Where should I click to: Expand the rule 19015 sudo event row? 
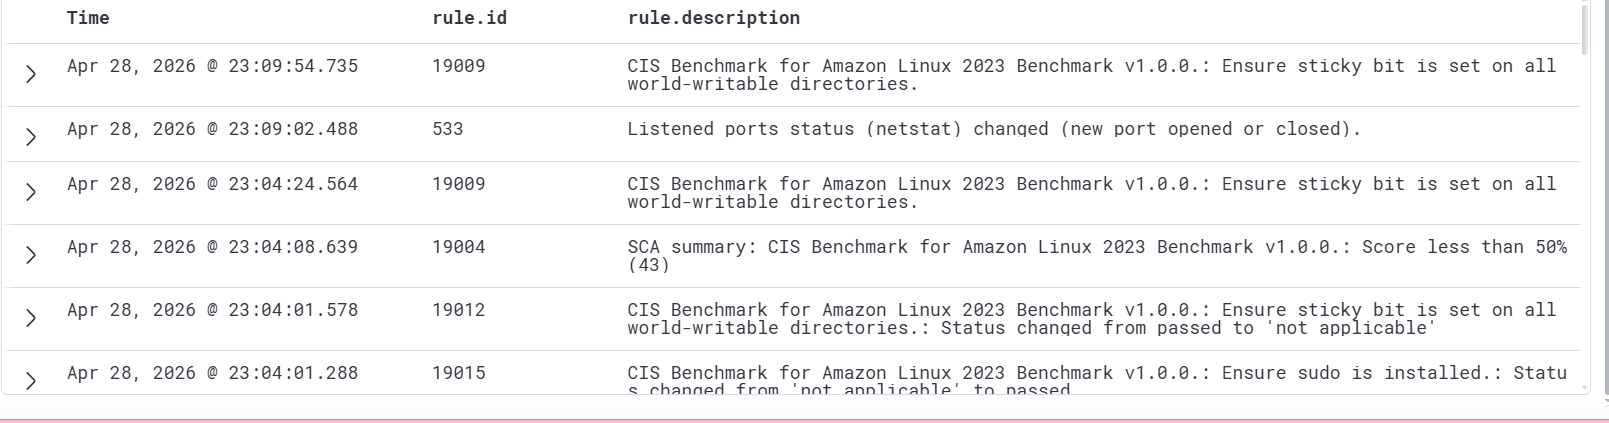(31, 381)
